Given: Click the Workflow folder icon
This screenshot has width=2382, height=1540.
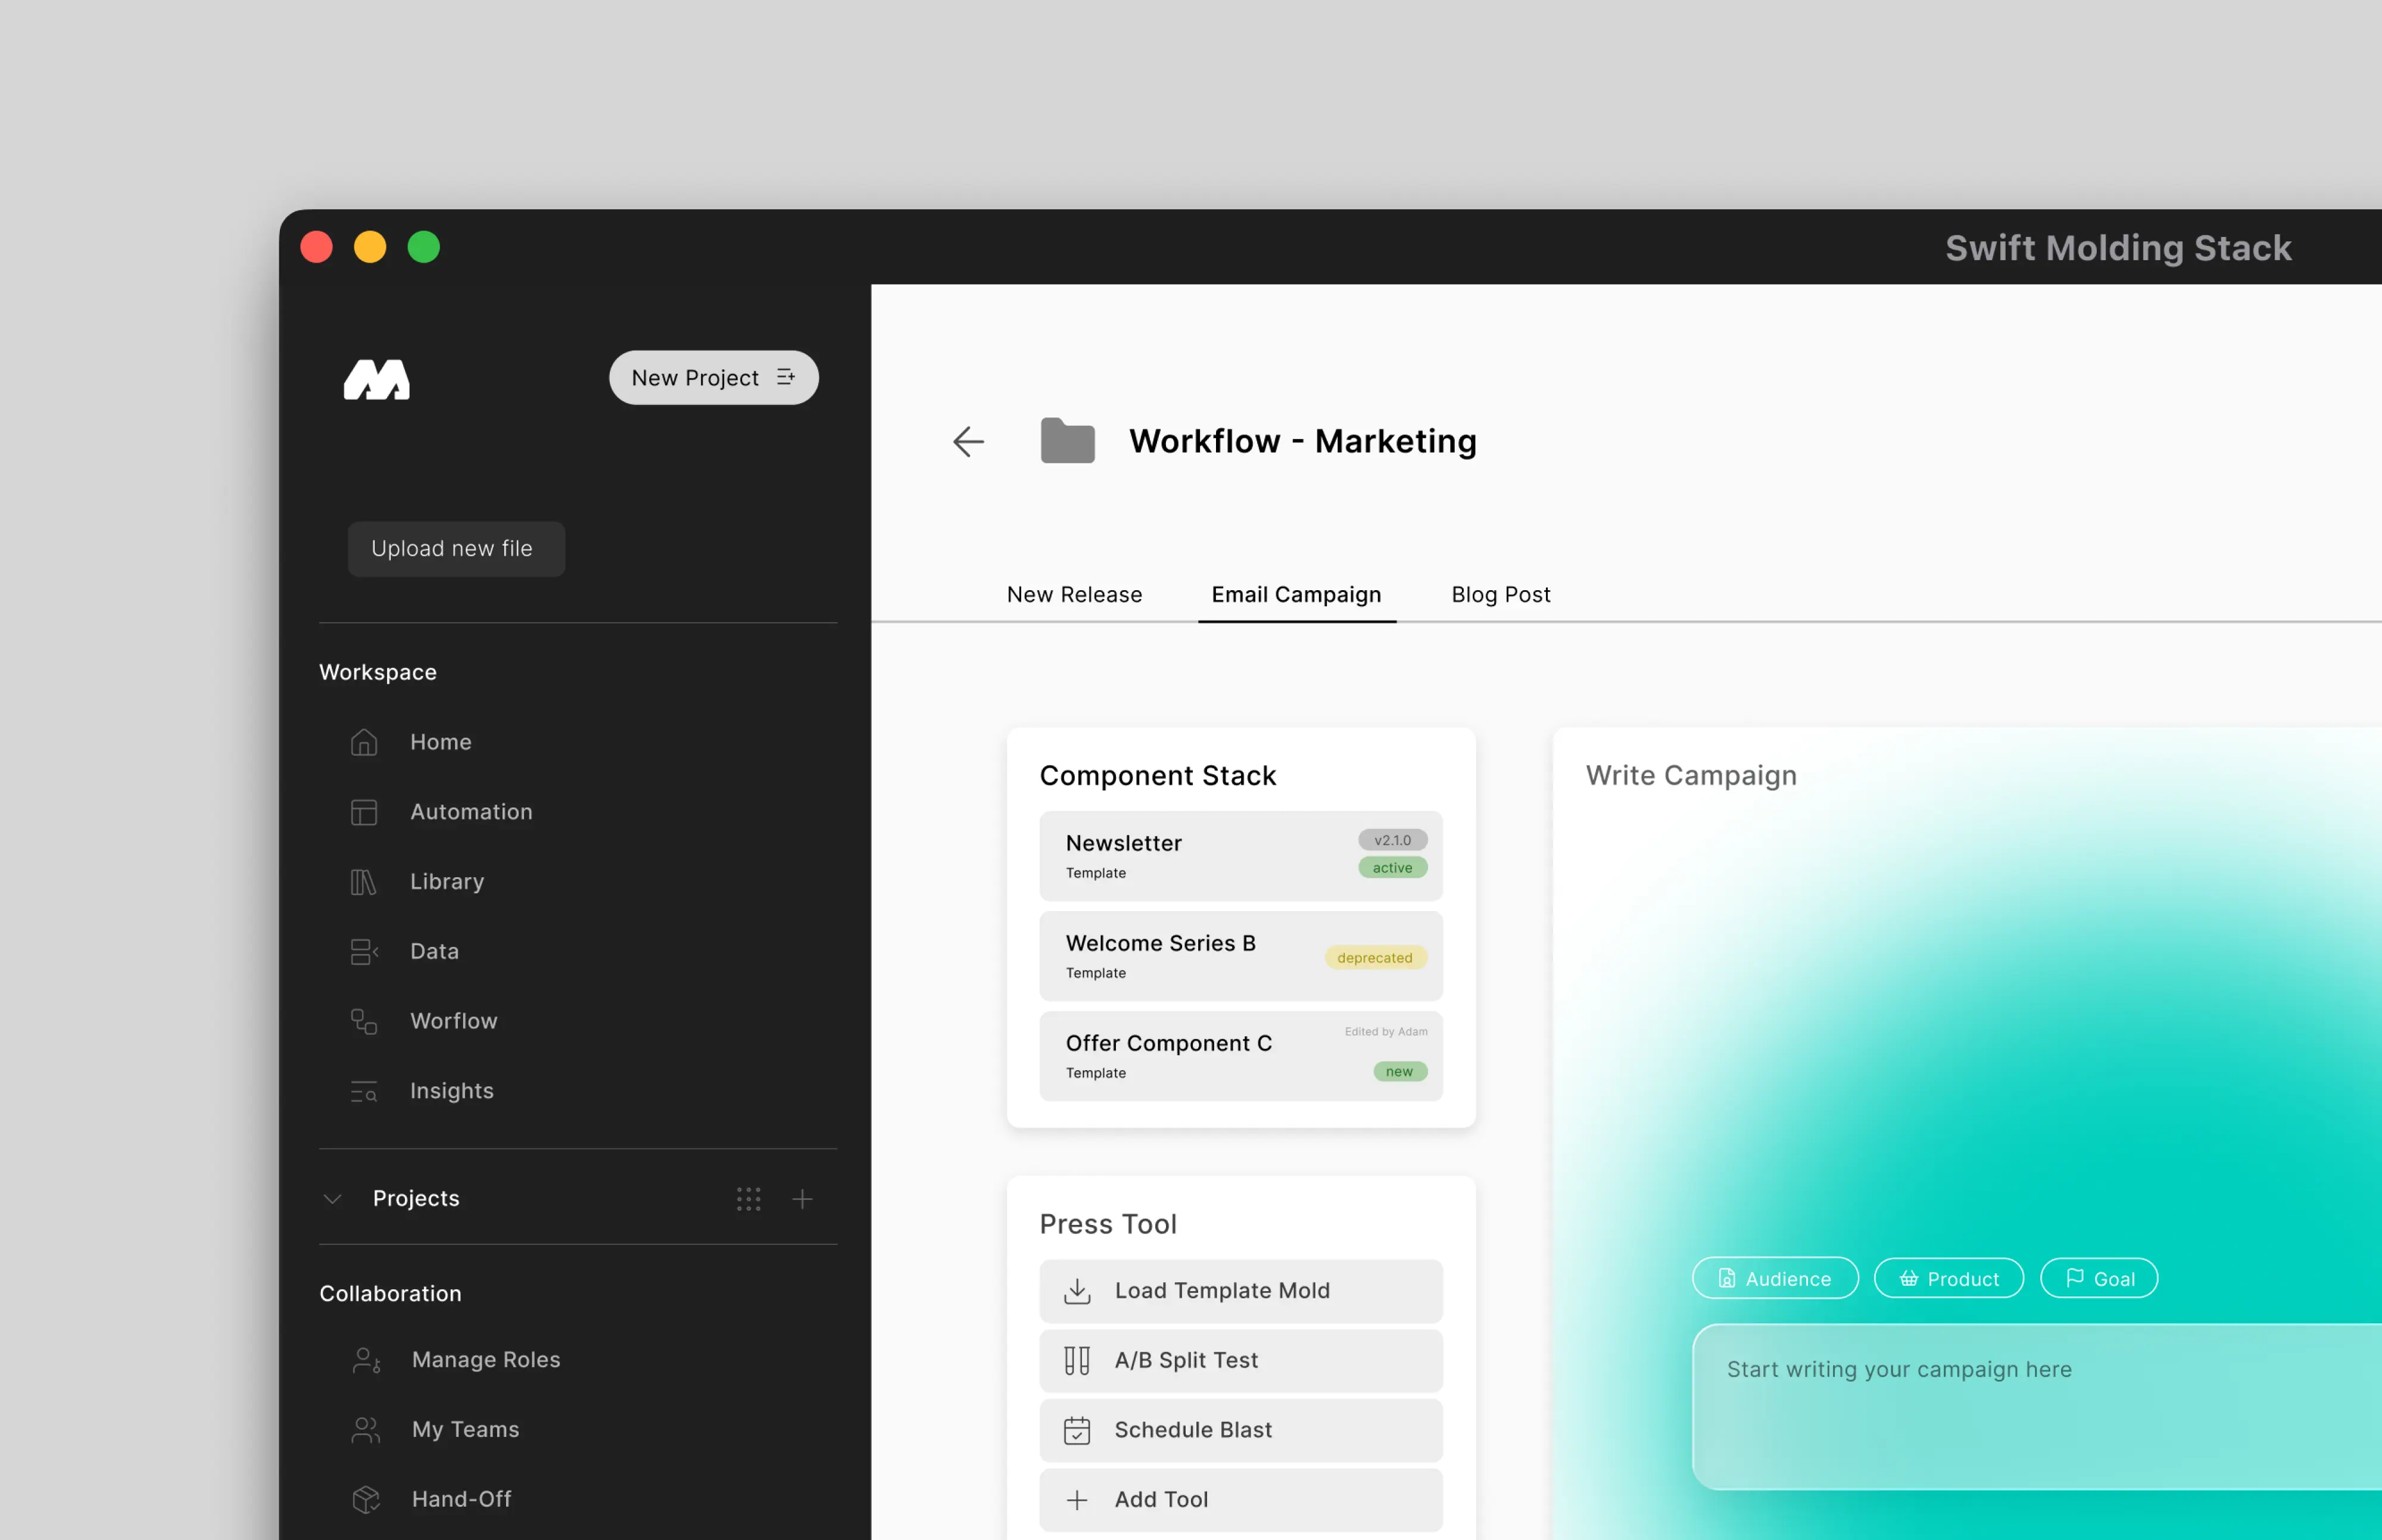Looking at the screenshot, I should [1067, 441].
